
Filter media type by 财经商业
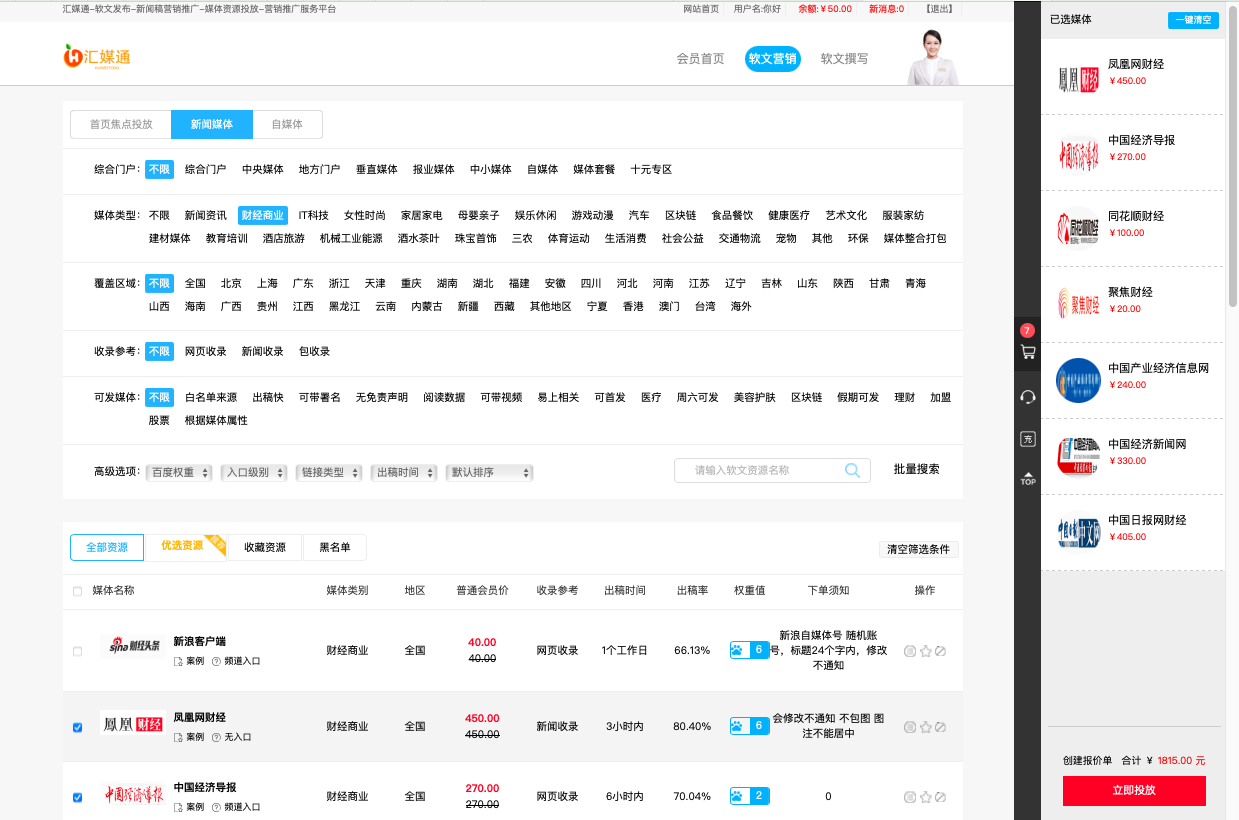point(263,215)
